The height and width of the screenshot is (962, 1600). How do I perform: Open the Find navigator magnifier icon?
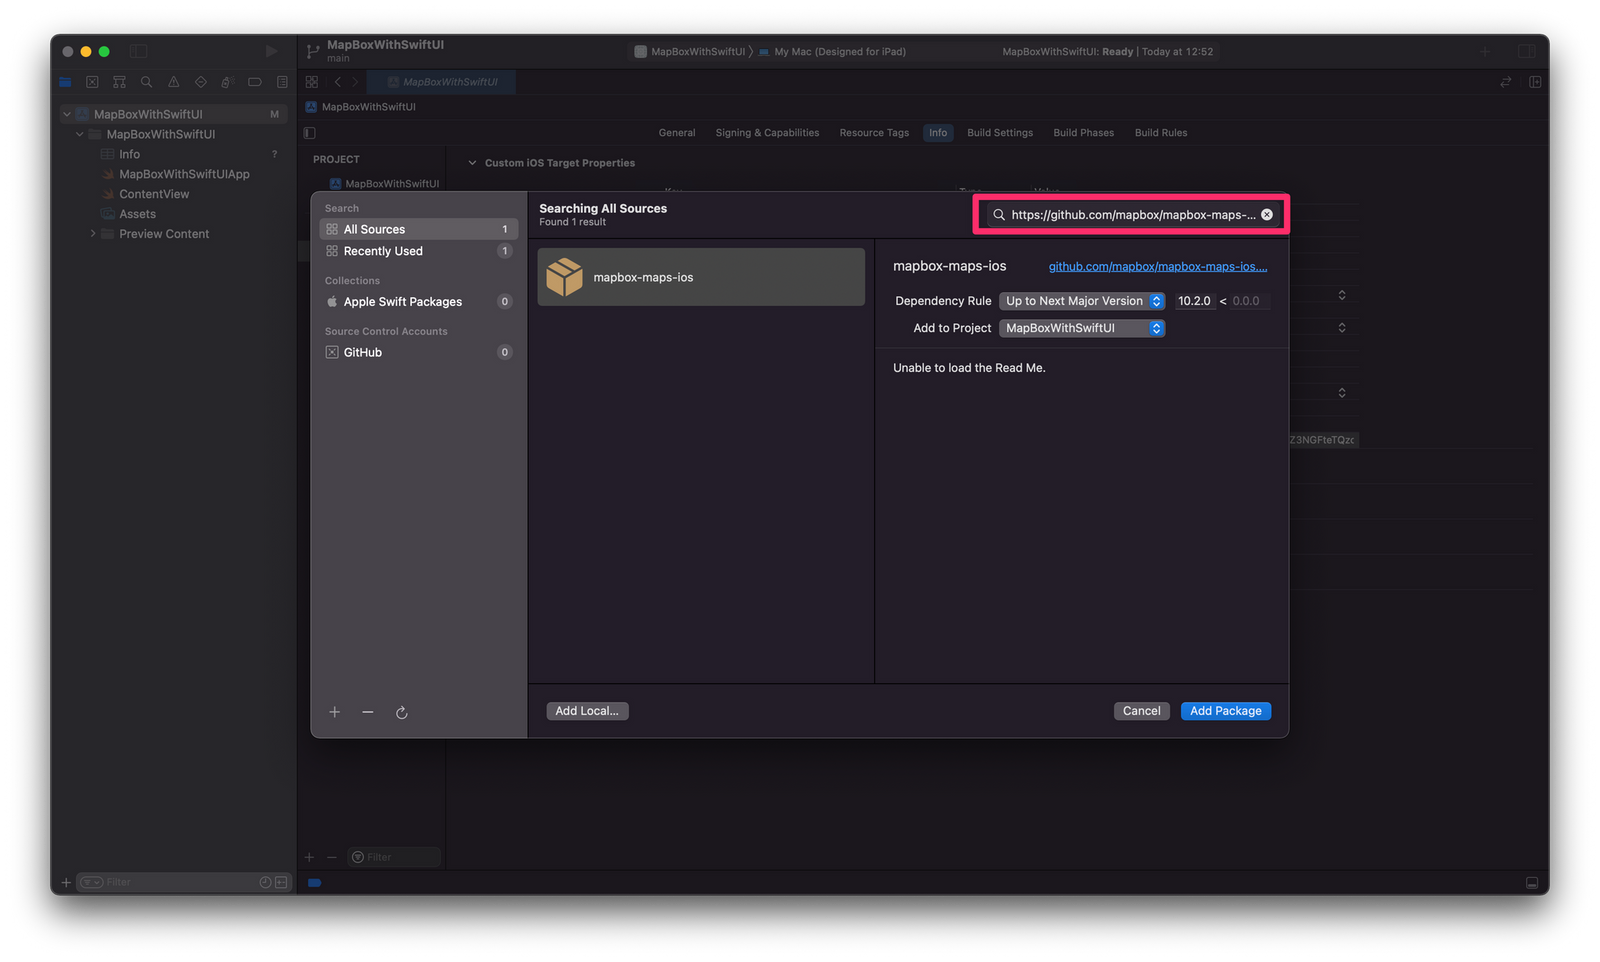(146, 82)
